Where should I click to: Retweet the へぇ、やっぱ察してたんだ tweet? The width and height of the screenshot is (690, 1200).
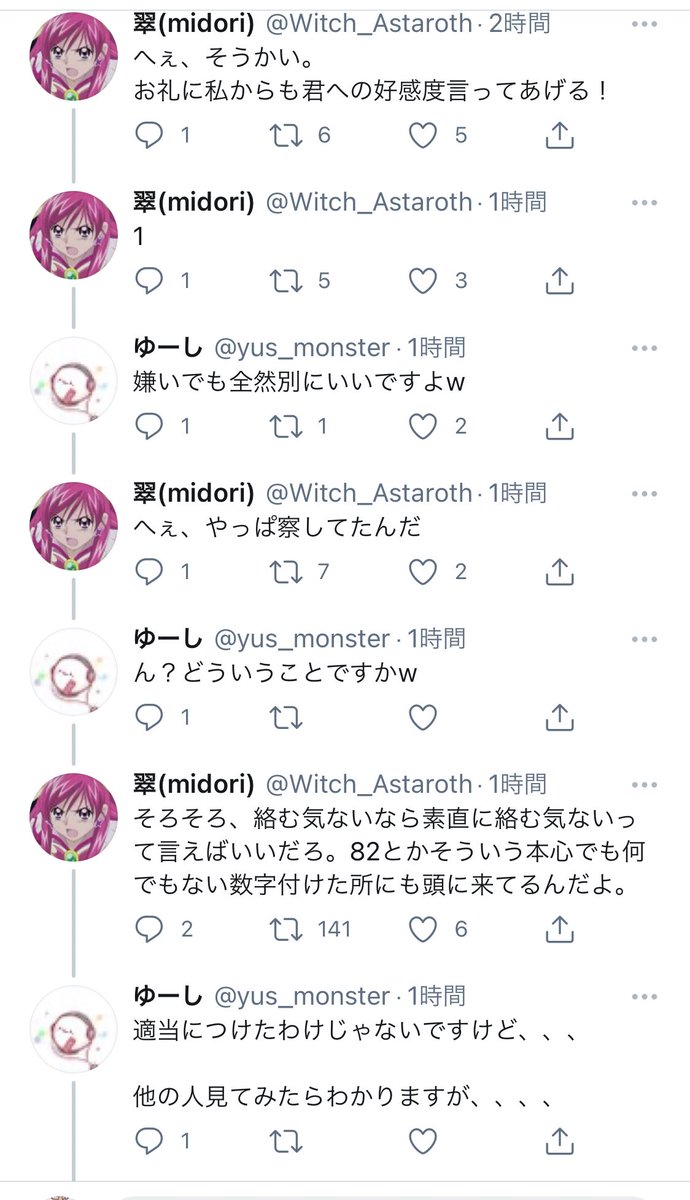(287, 572)
